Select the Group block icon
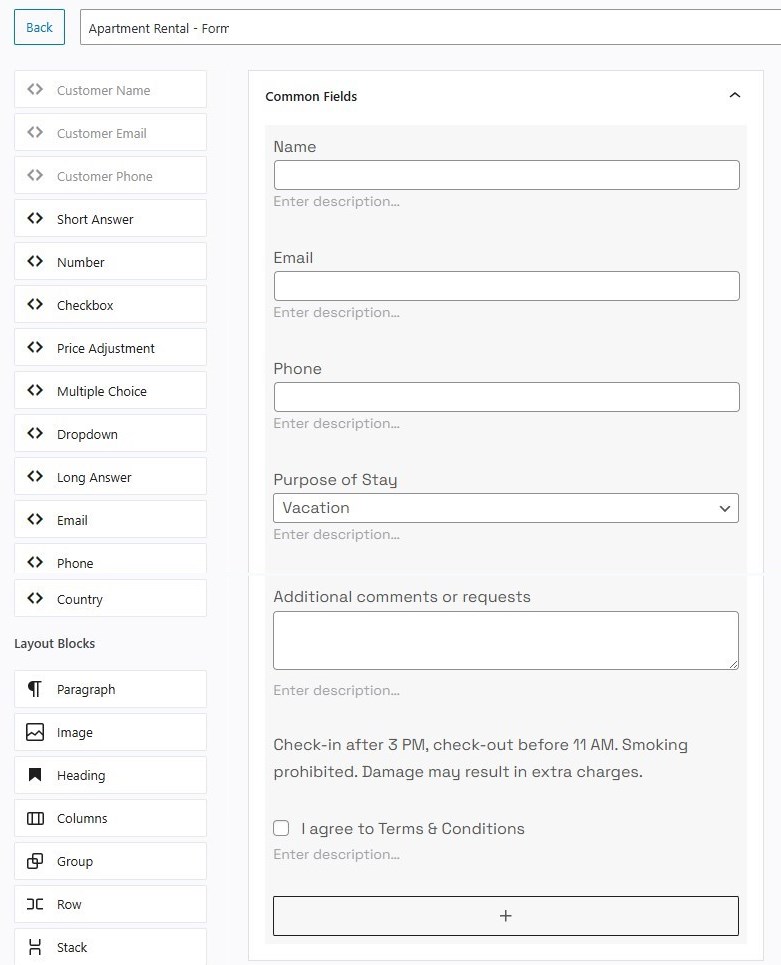This screenshot has width=781, height=965. (34, 861)
